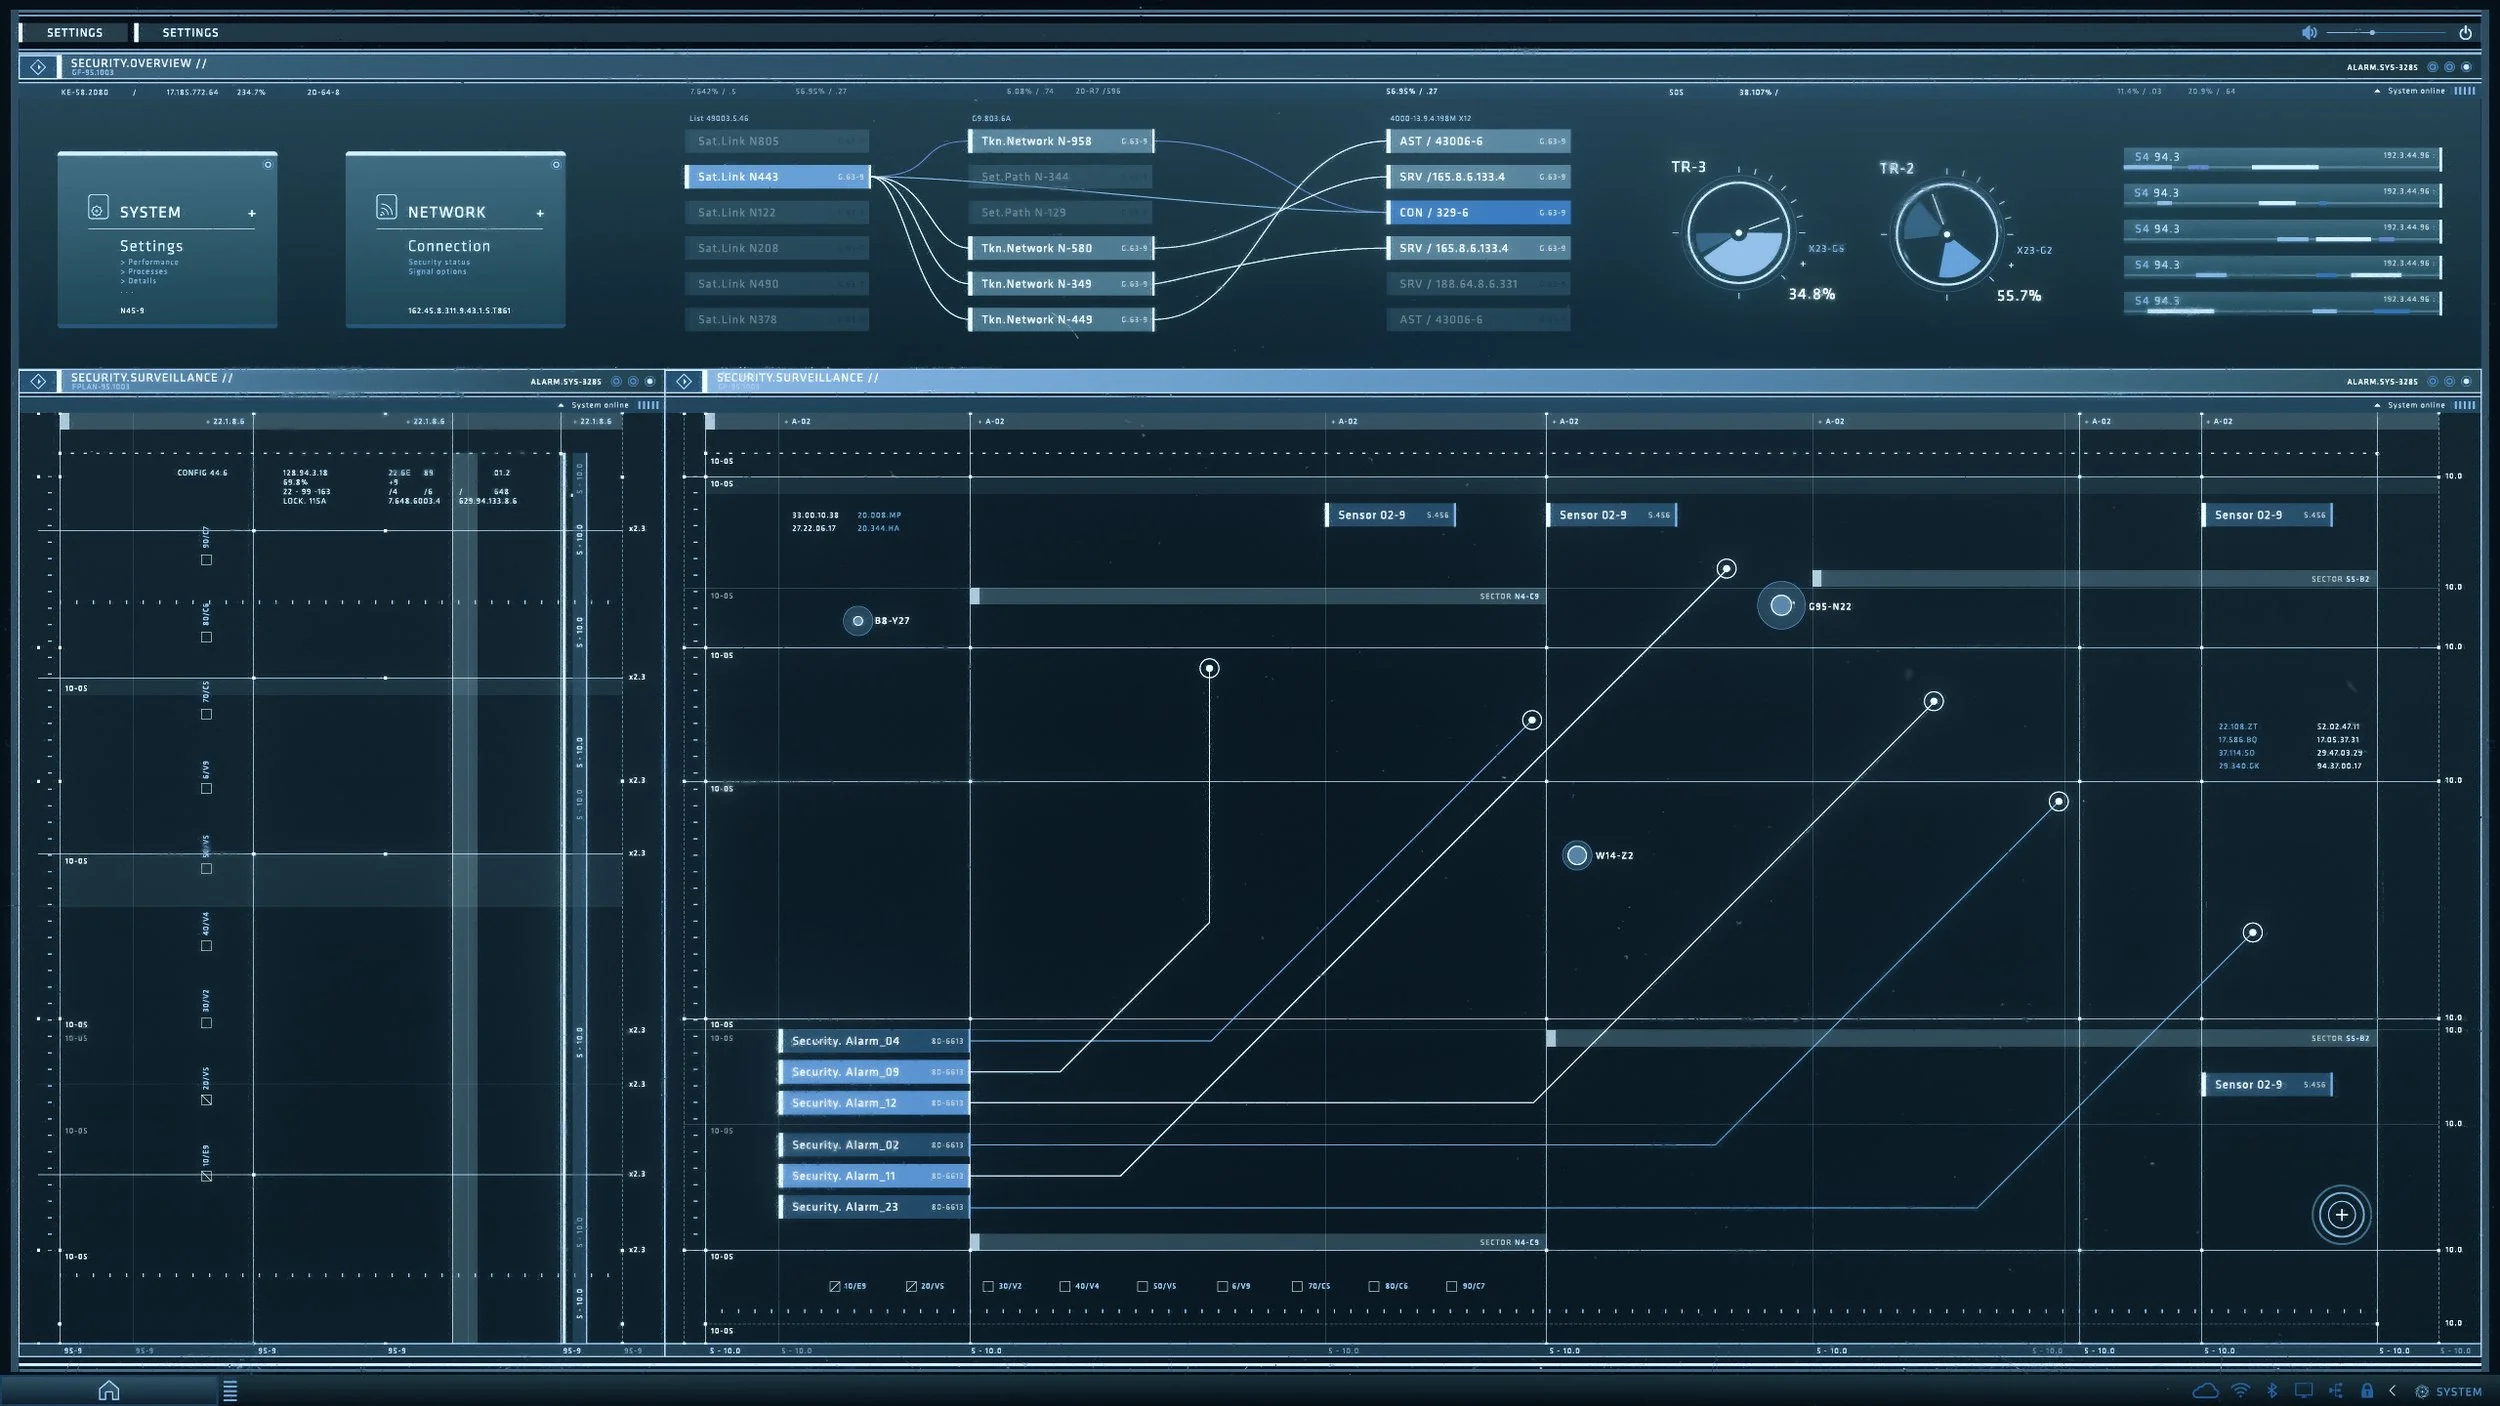The image size is (2500, 1406).
Task: Select the dimmed SRV / 188.64.8.6.331 entry
Action: (1478, 284)
